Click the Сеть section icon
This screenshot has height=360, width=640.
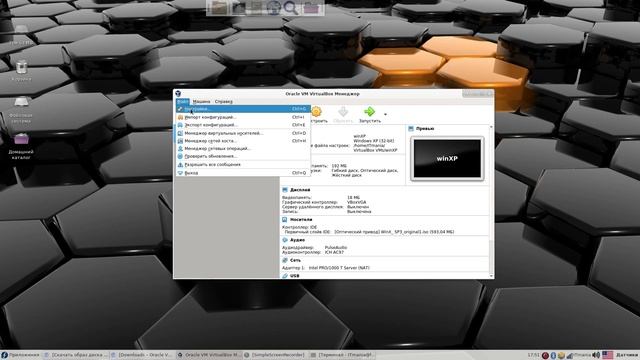click(285, 260)
